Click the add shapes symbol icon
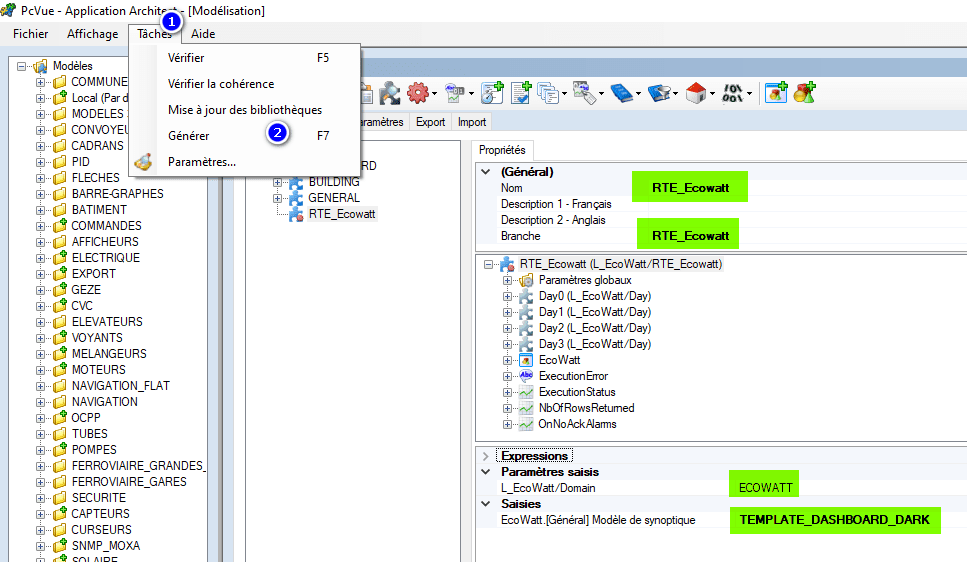 coord(804,93)
